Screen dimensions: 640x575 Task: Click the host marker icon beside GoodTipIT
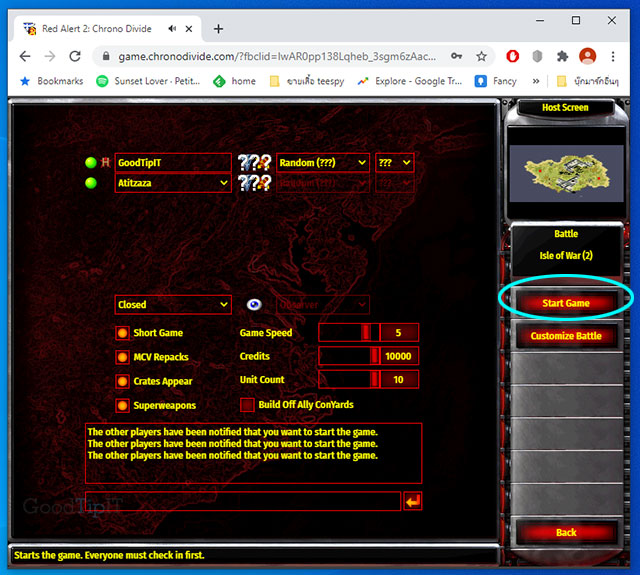(x=106, y=162)
